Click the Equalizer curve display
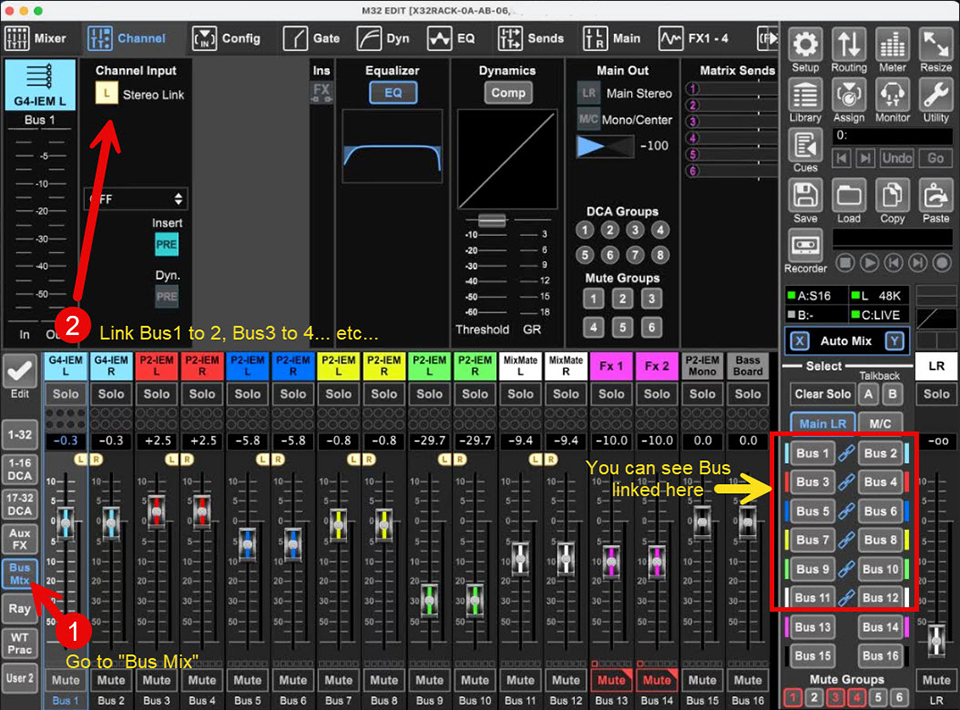 pos(392,146)
